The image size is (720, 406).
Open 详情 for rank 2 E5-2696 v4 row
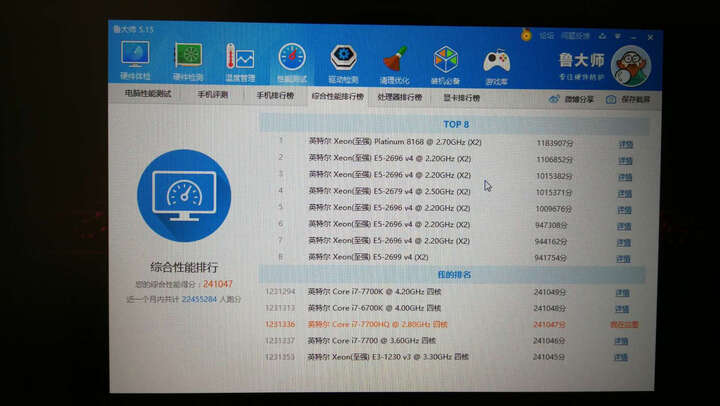pos(625,161)
